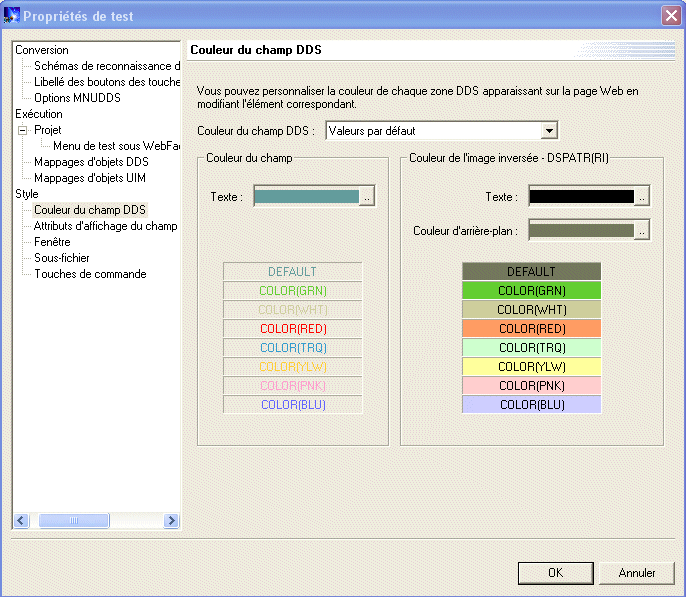Select pink COLOR(PNK) inverse image row
The image size is (686, 597).
tap(532, 386)
